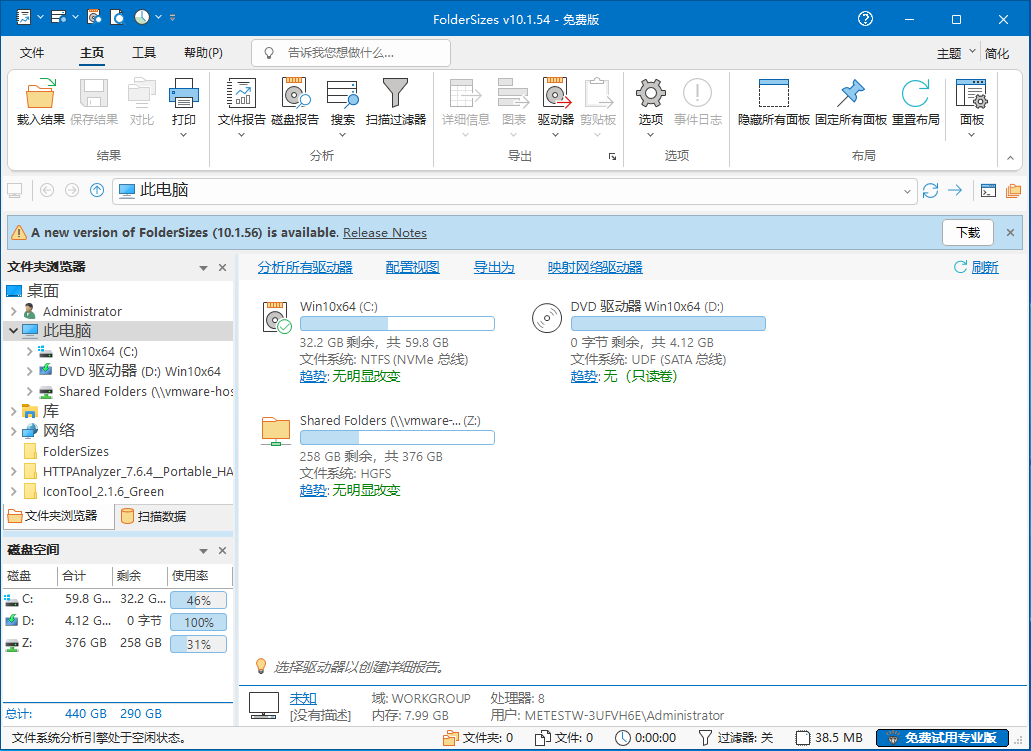Click Pin All Panels (固定所有面板)

pos(851,93)
